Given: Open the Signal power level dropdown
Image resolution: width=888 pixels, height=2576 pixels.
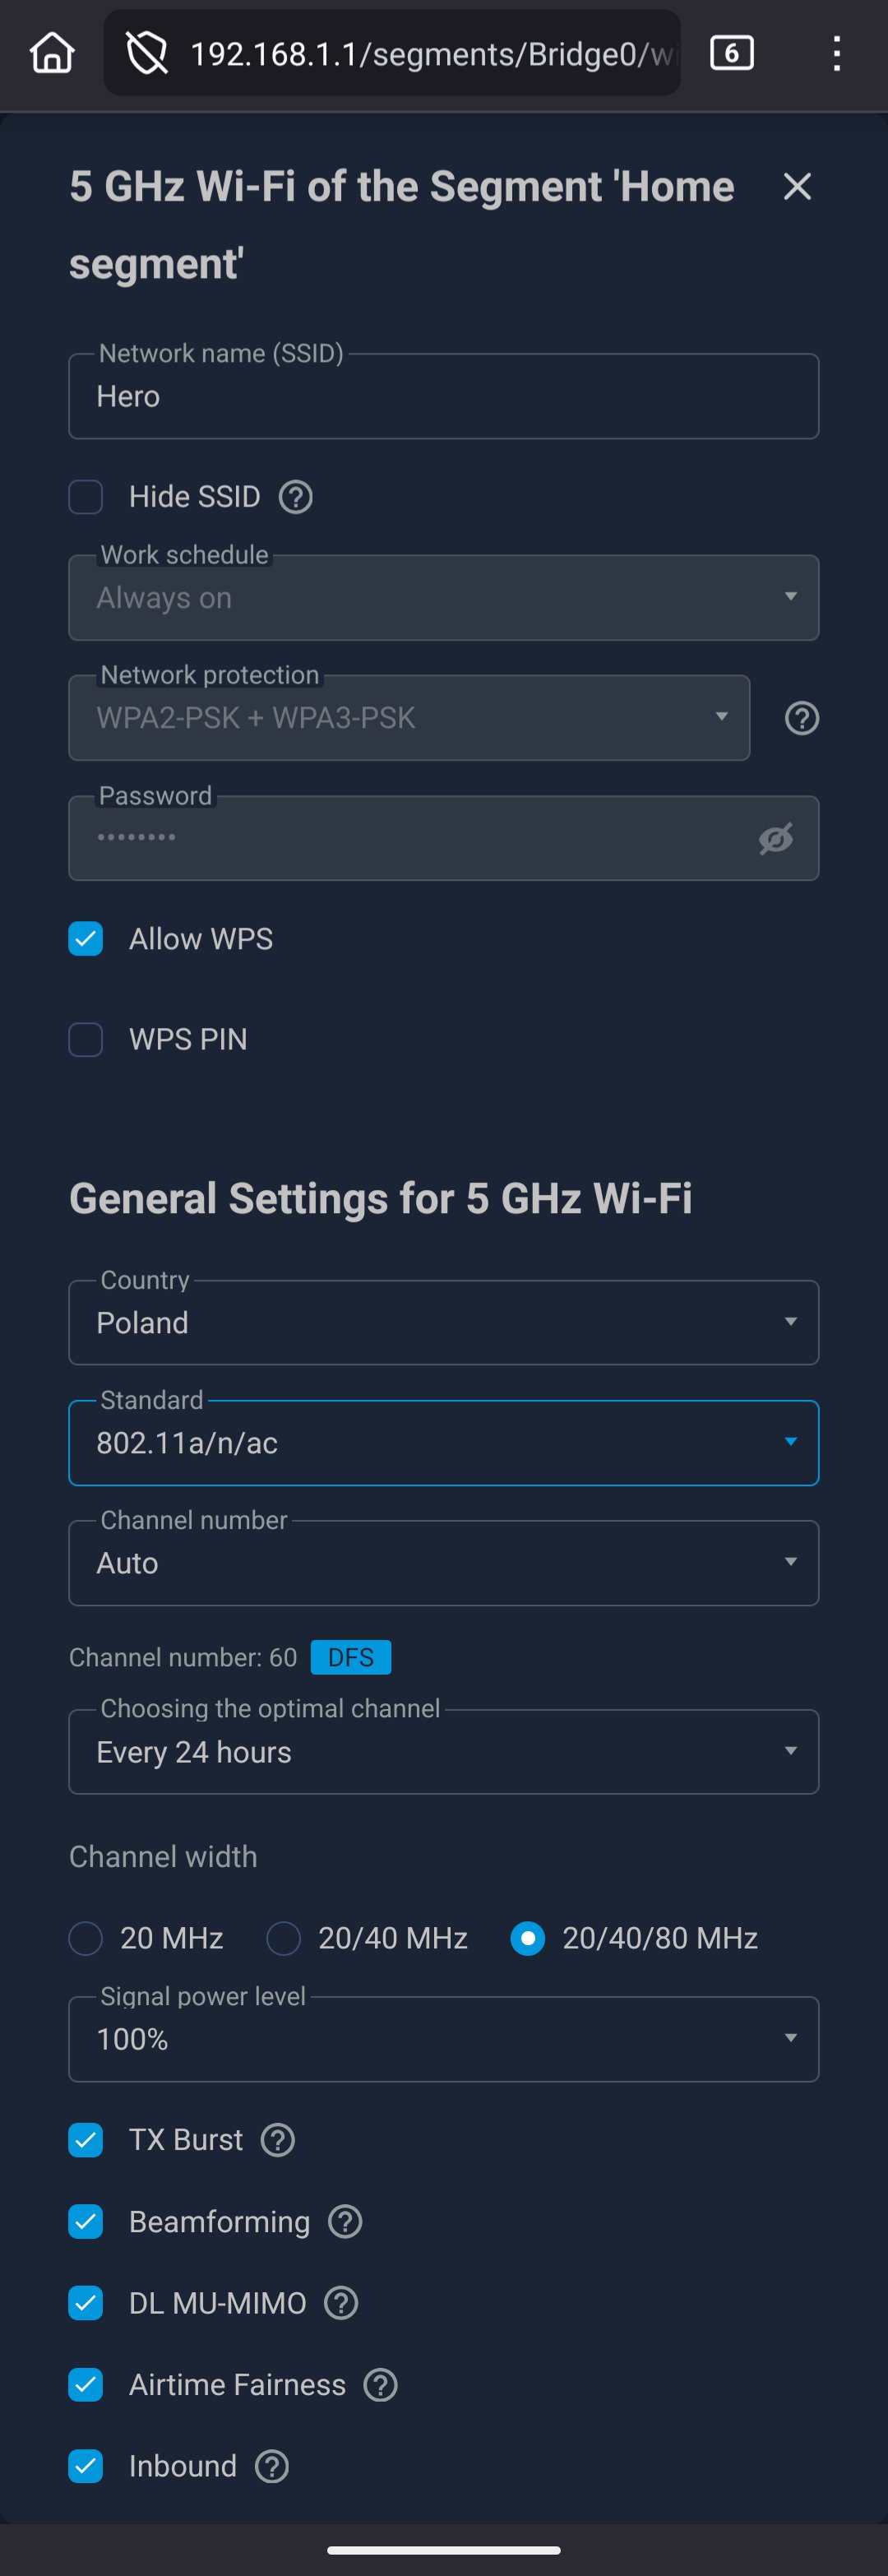Looking at the screenshot, I should click(443, 2039).
